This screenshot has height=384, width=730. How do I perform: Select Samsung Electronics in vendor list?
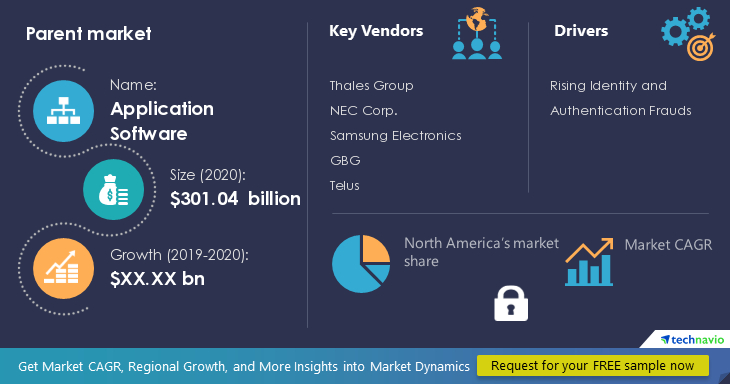coord(396,135)
